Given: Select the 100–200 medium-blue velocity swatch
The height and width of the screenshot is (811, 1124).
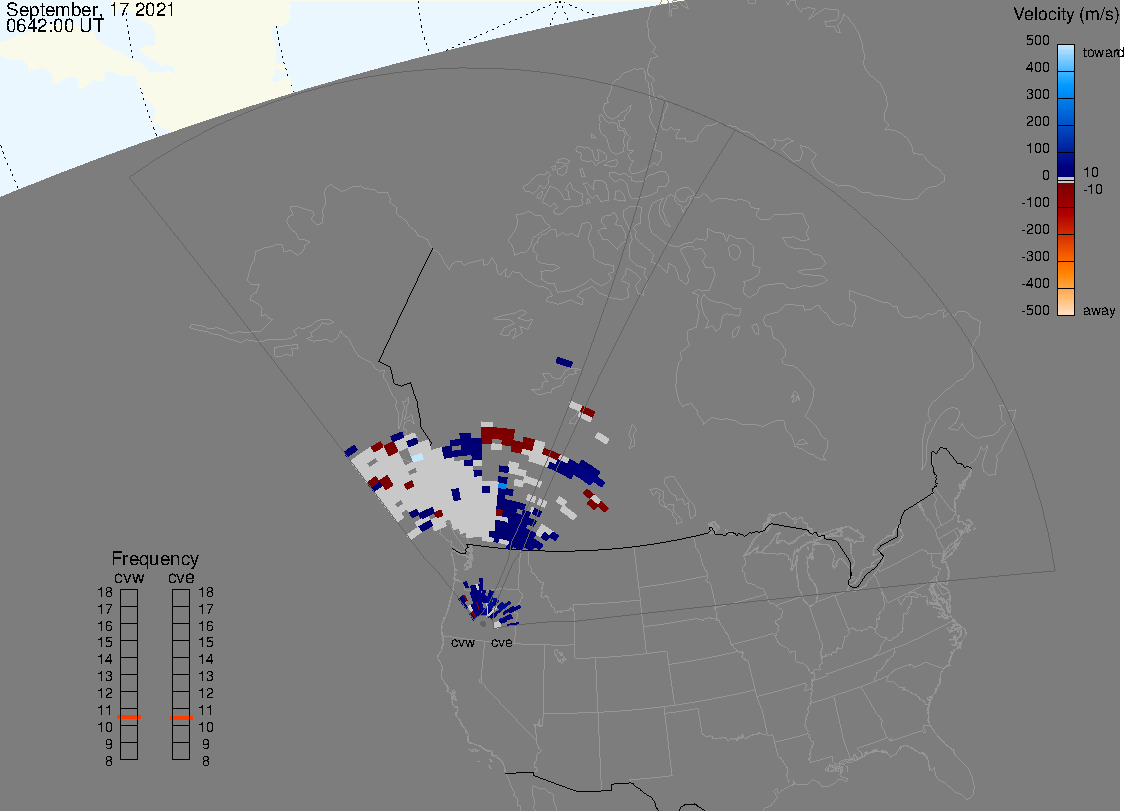Looking at the screenshot, I should coord(1065,139).
